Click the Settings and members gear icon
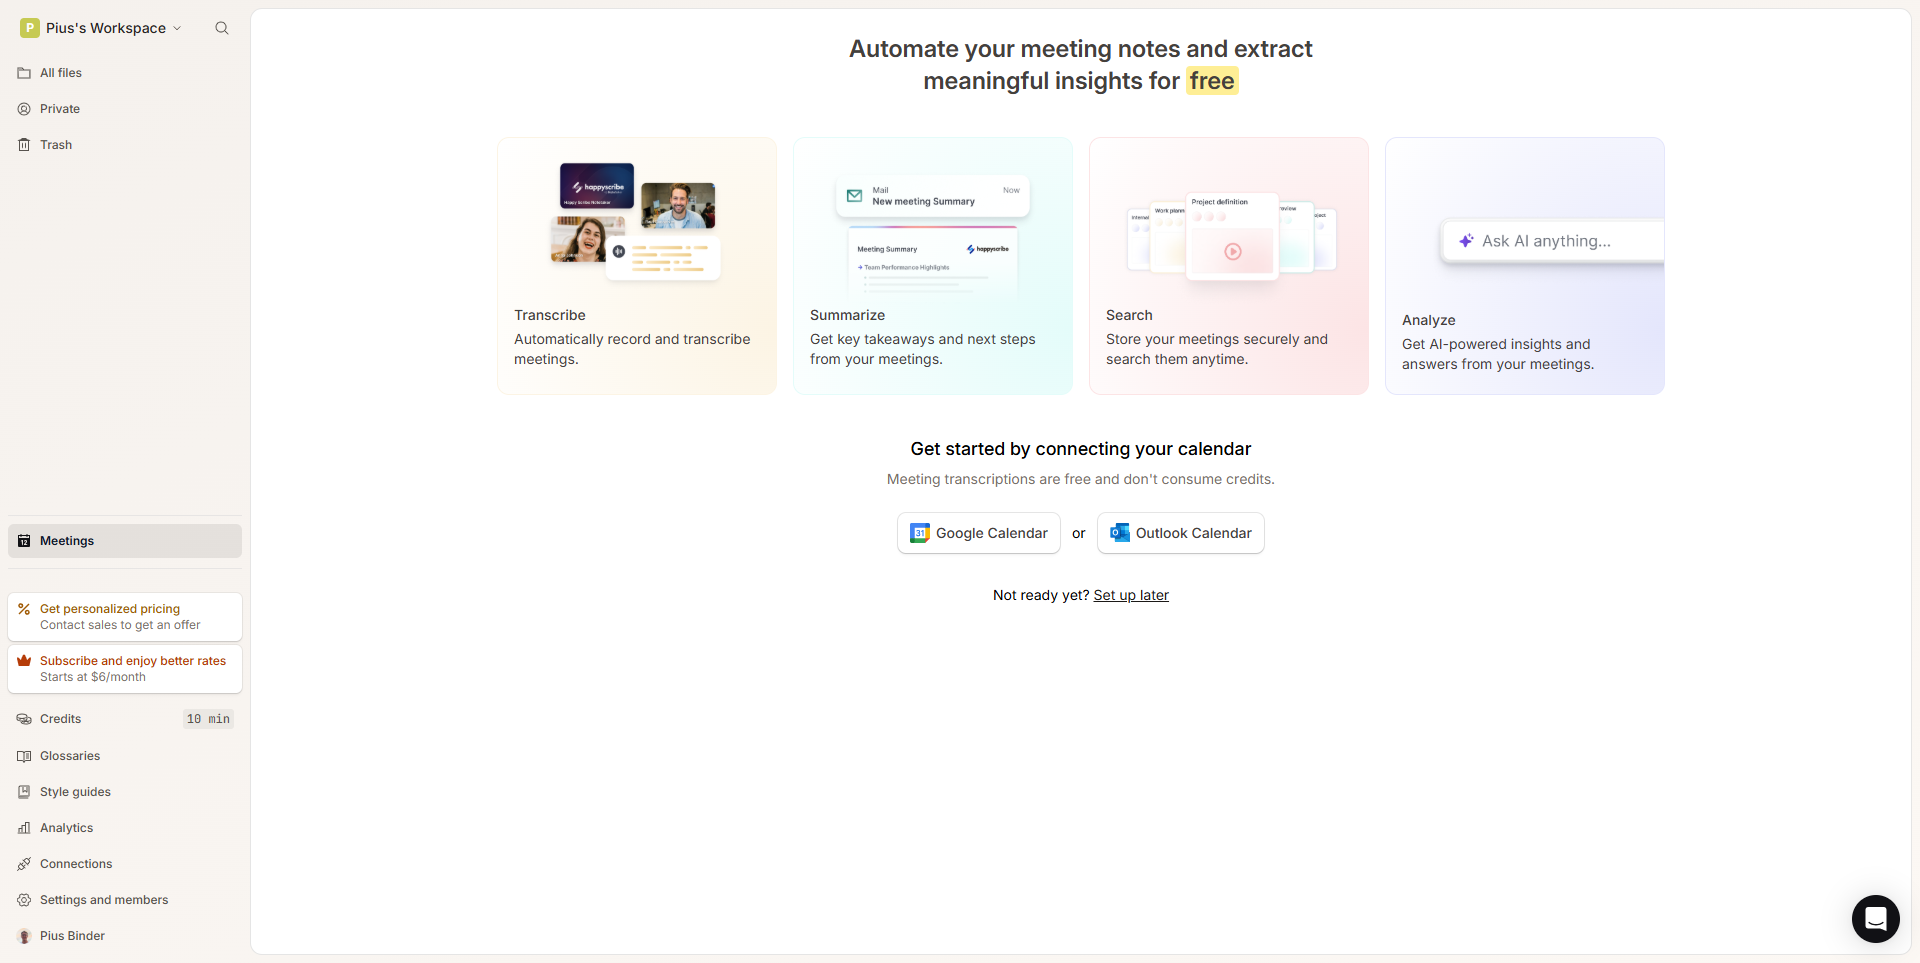The image size is (1920, 963). pos(24,900)
